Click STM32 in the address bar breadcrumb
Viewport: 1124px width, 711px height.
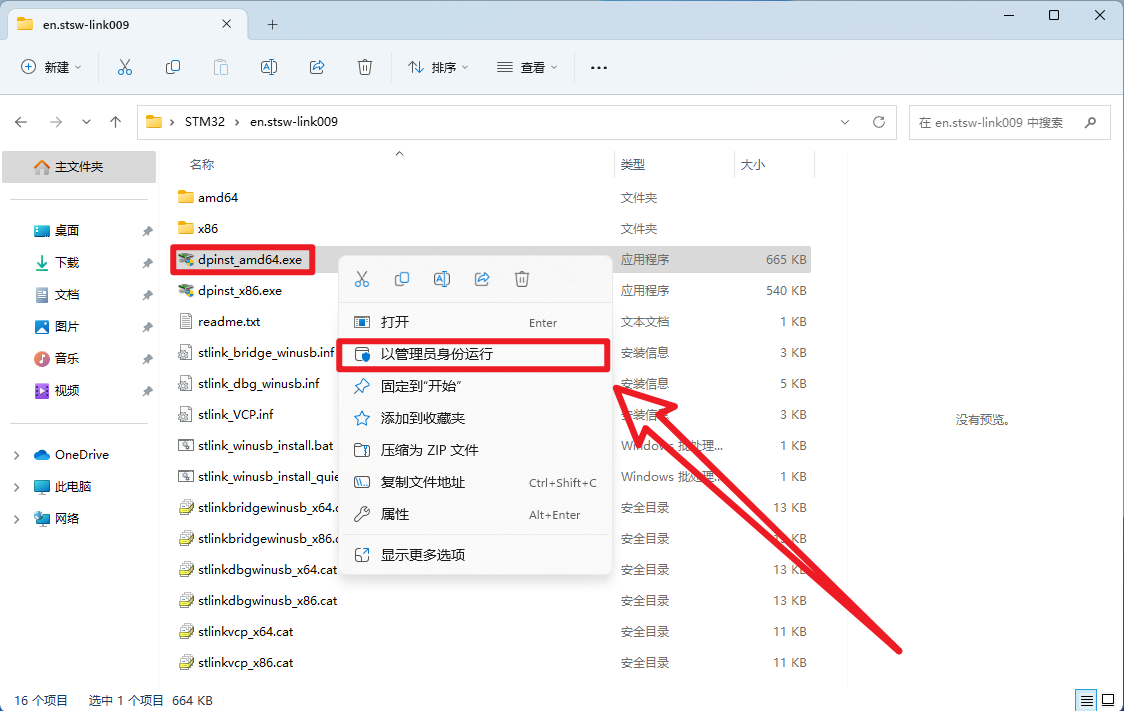[x=204, y=122]
